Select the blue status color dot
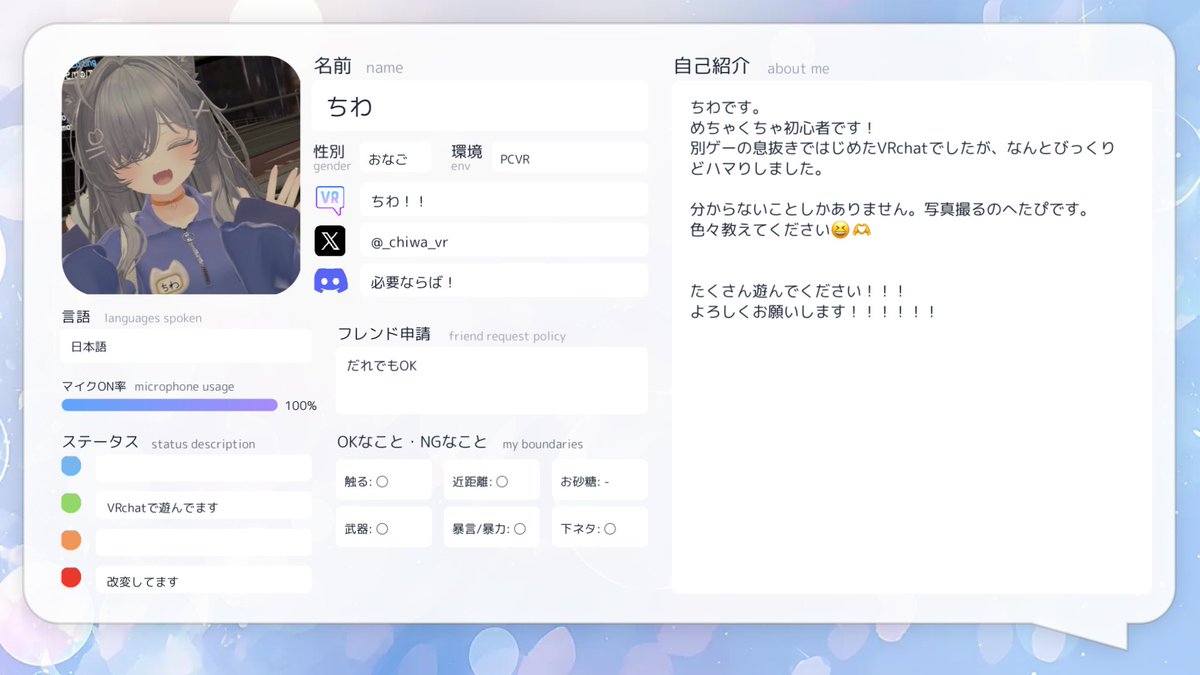This screenshot has width=1200, height=675. [x=71, y=466]
